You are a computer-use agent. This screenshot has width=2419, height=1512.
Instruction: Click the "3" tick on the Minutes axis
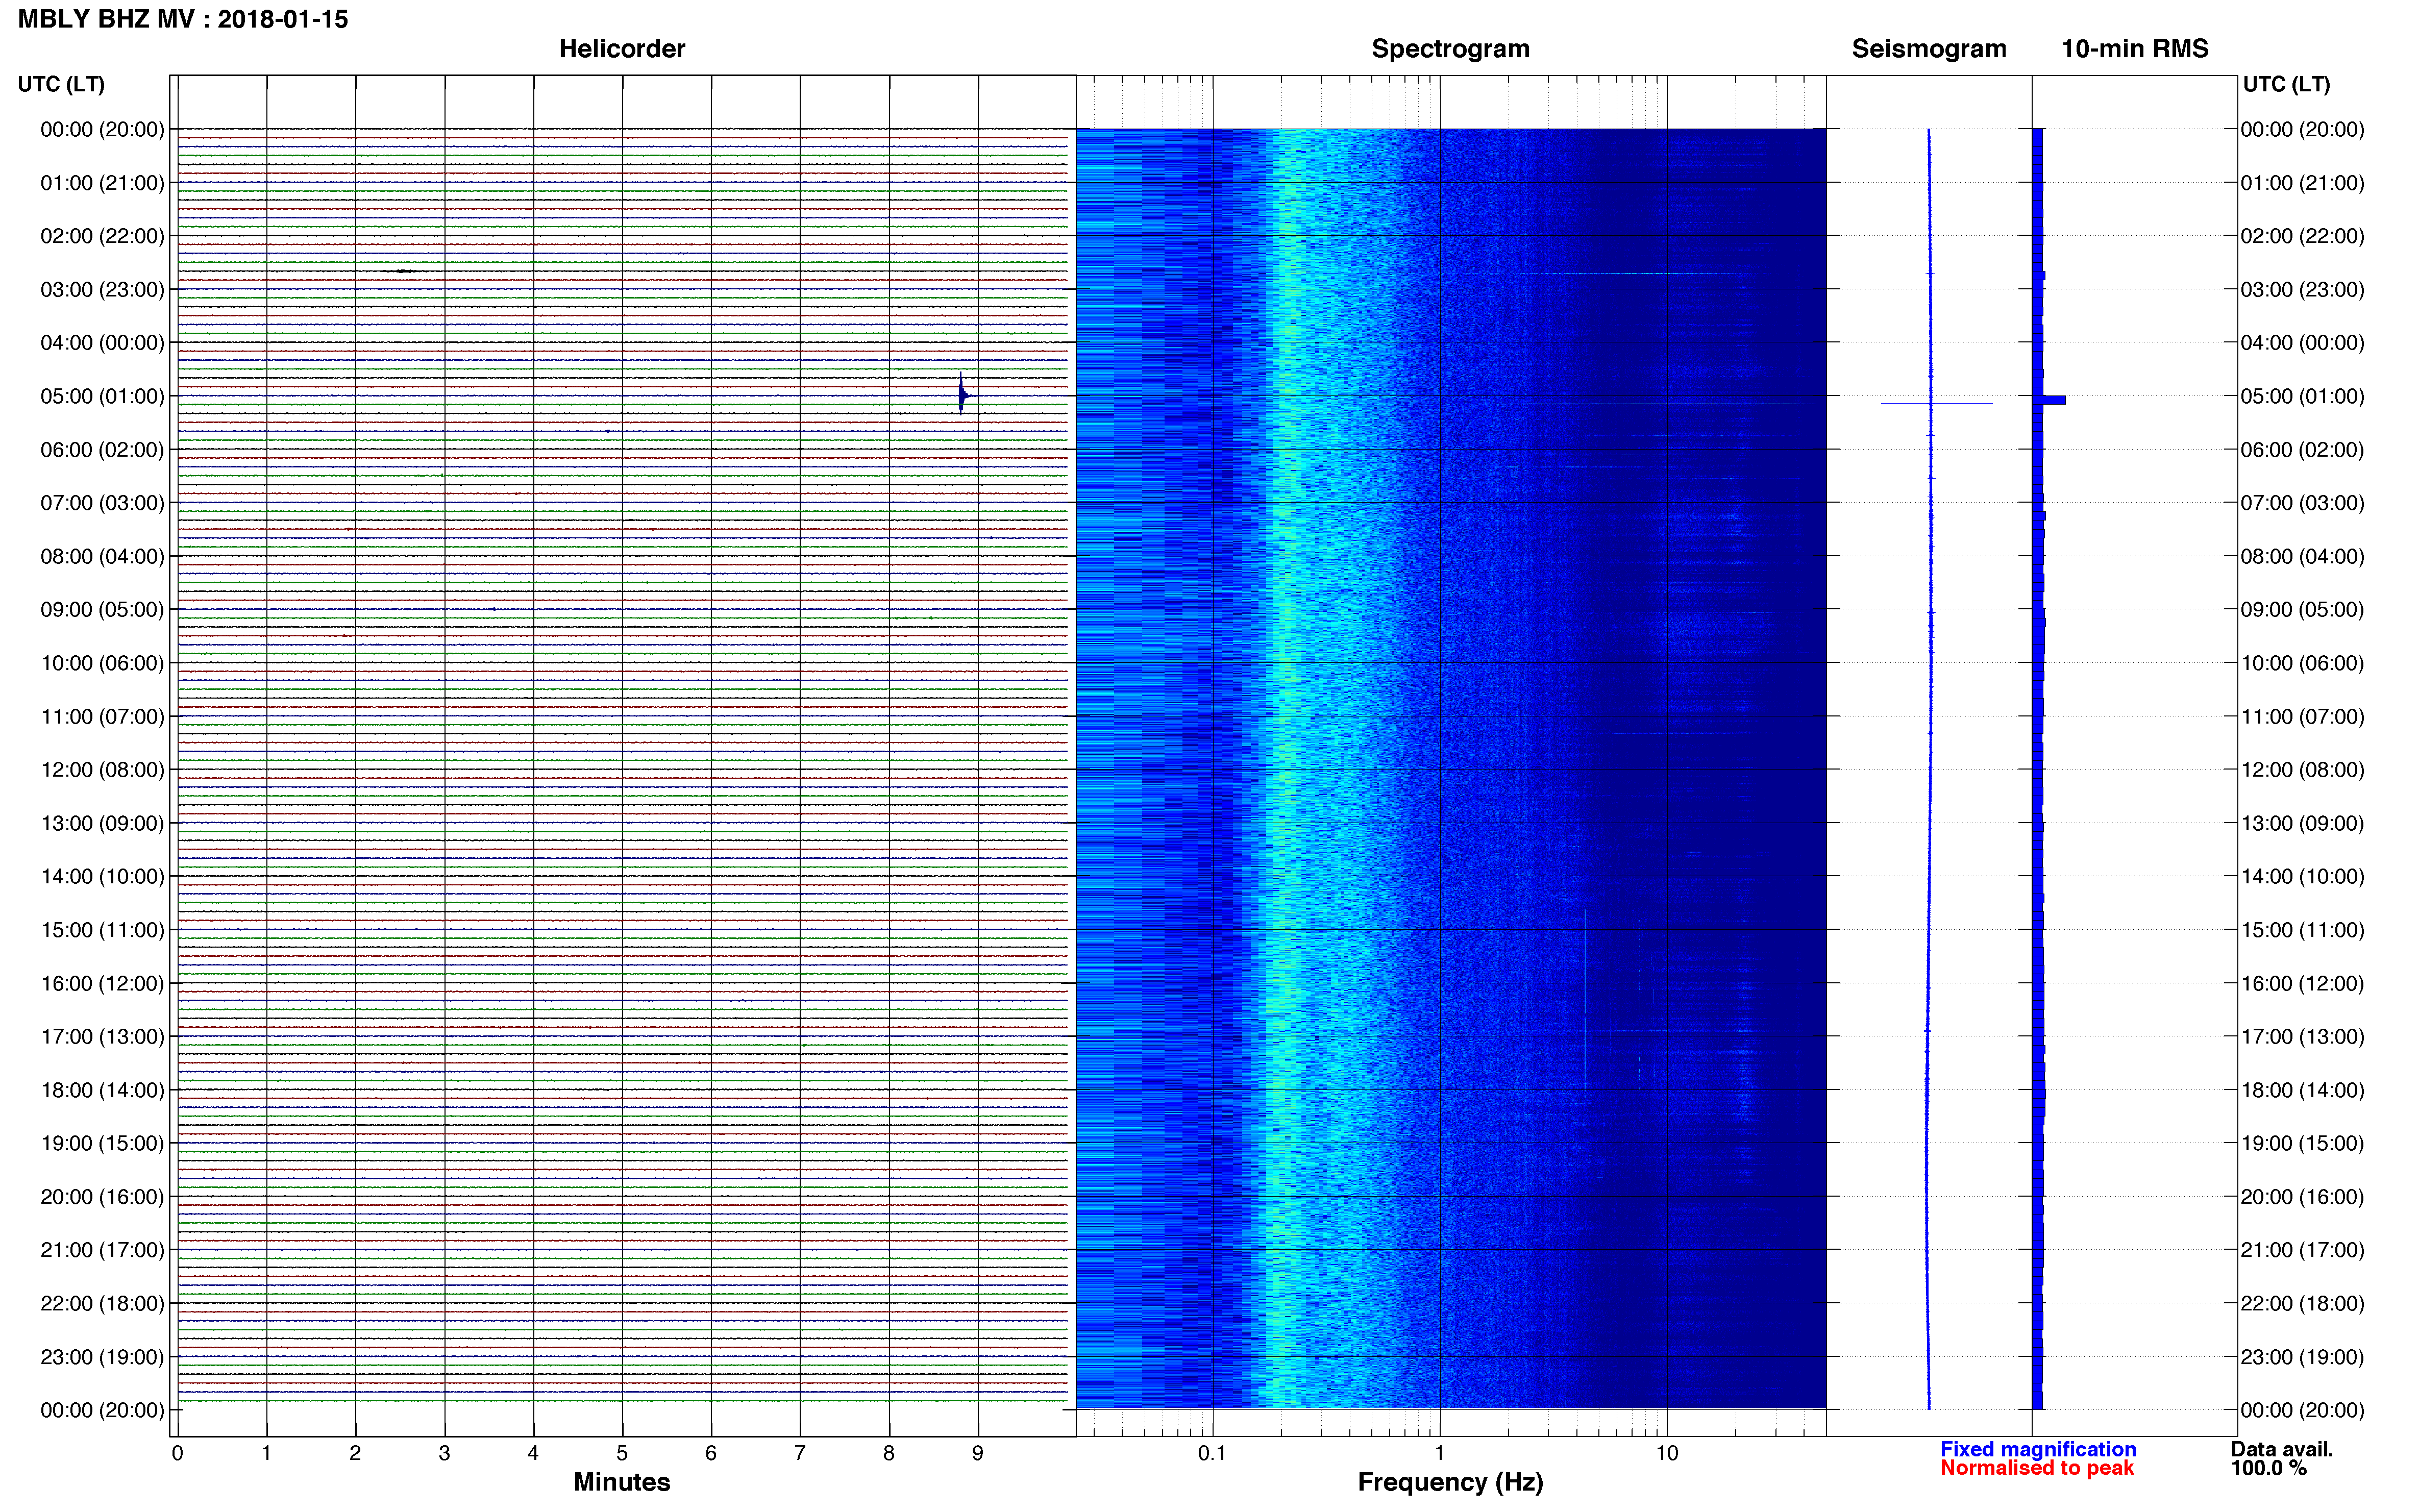(444, 1453)
